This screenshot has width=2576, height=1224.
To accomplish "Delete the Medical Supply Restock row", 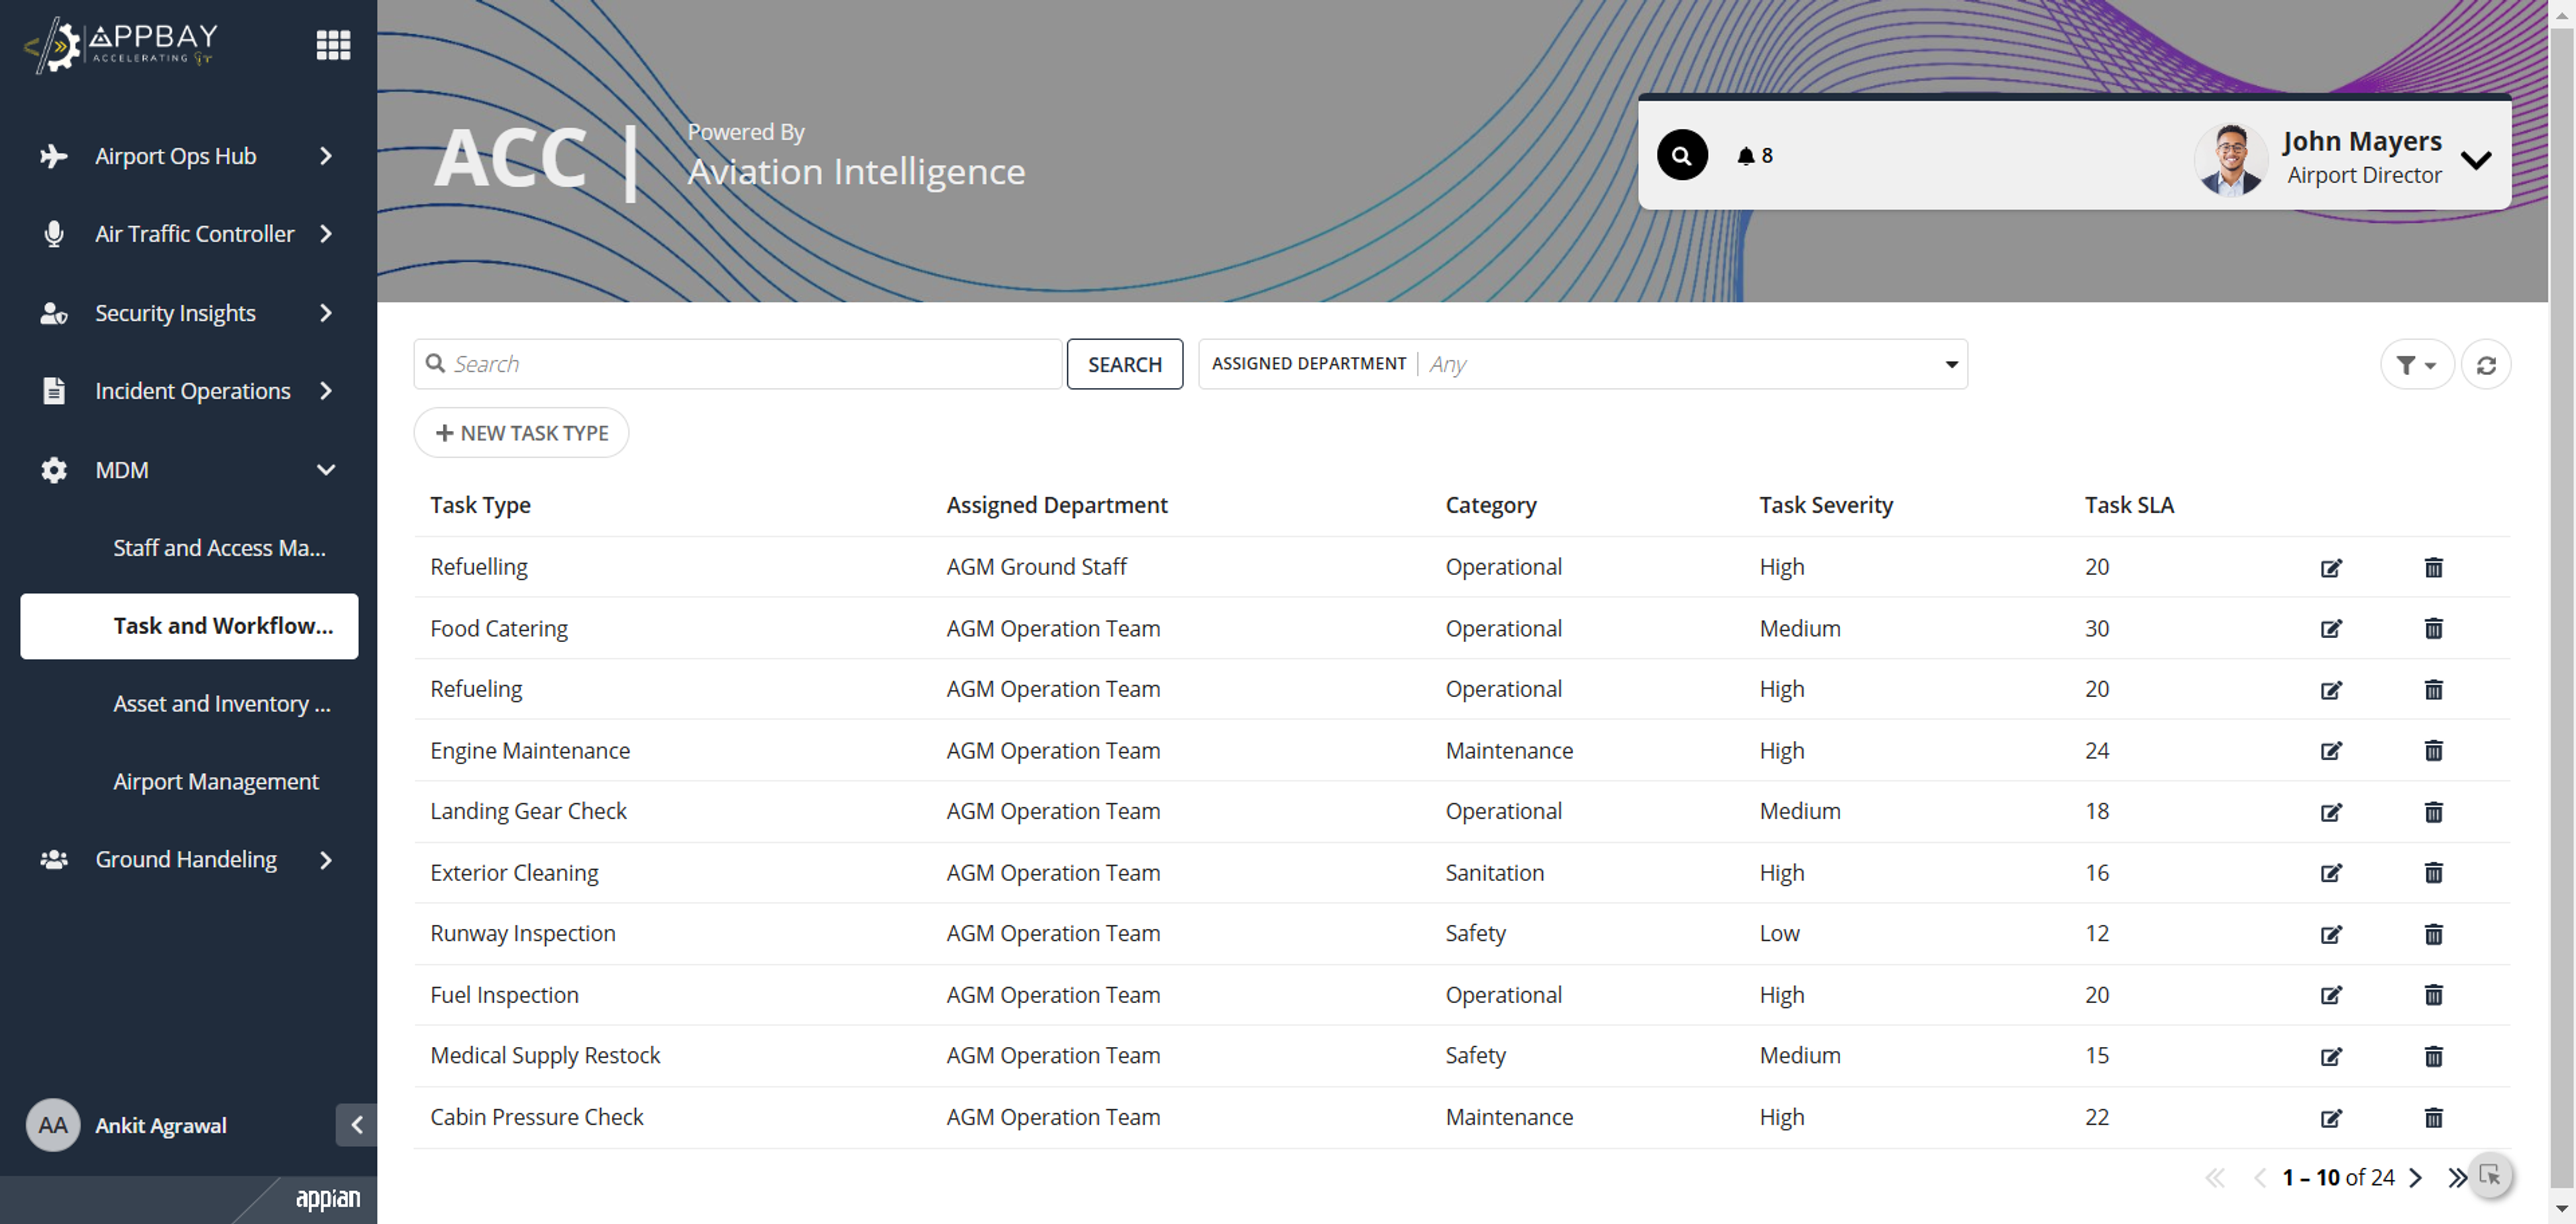I will 2433,1057.
